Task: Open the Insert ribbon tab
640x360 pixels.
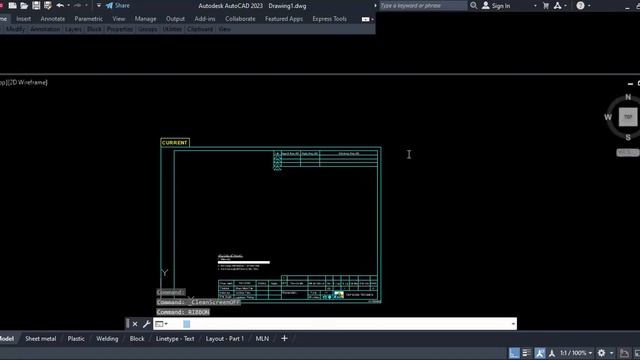Action: 23,19
